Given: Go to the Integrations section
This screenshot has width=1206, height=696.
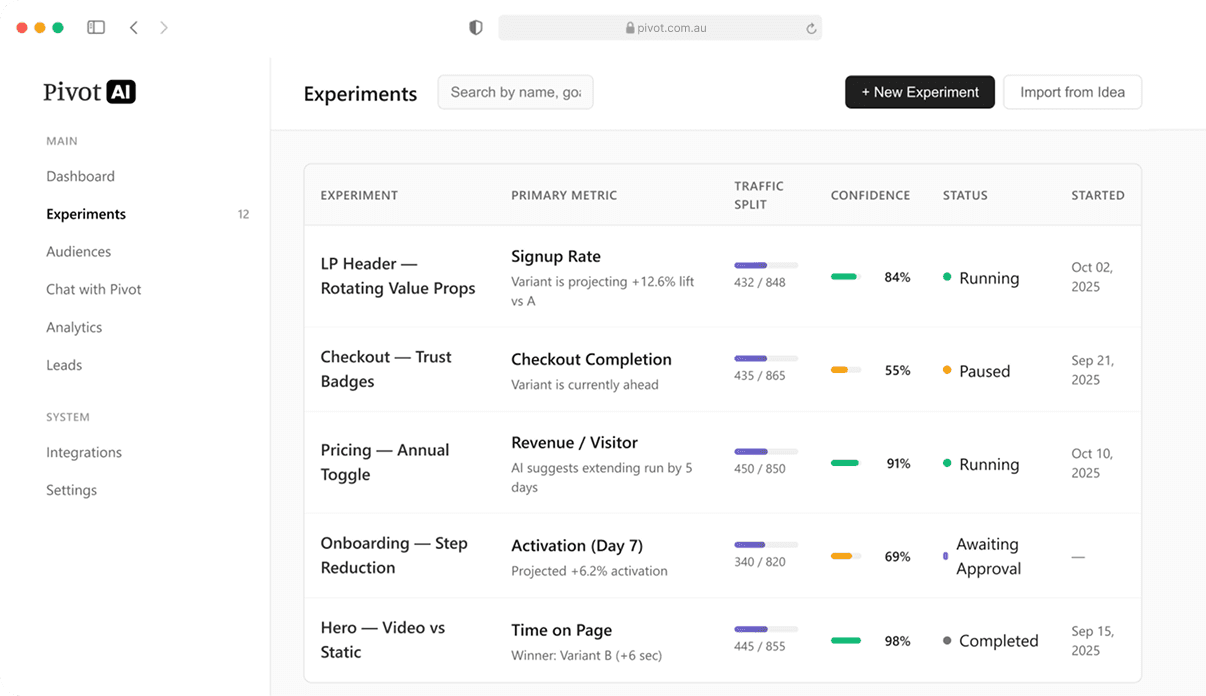Looking at the screenshot, I should coord(84,452).
